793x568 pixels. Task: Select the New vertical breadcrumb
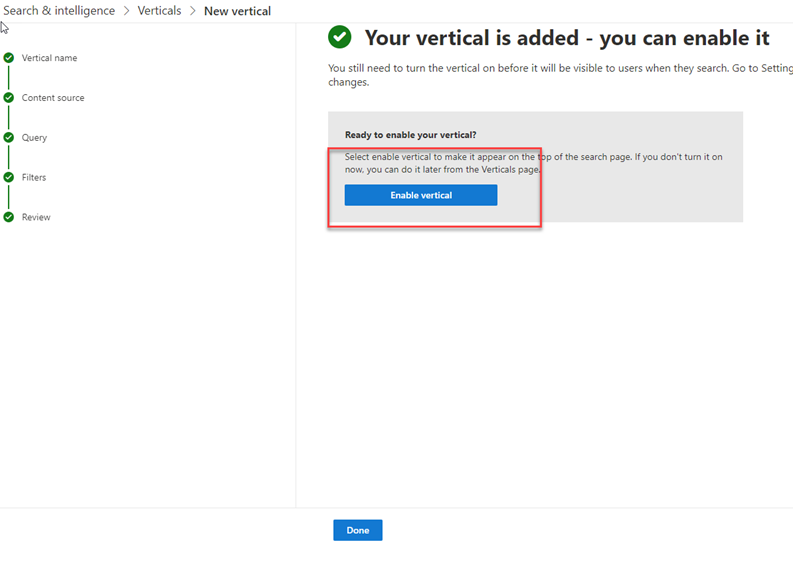pyautogui.click(x=237, y=11)
